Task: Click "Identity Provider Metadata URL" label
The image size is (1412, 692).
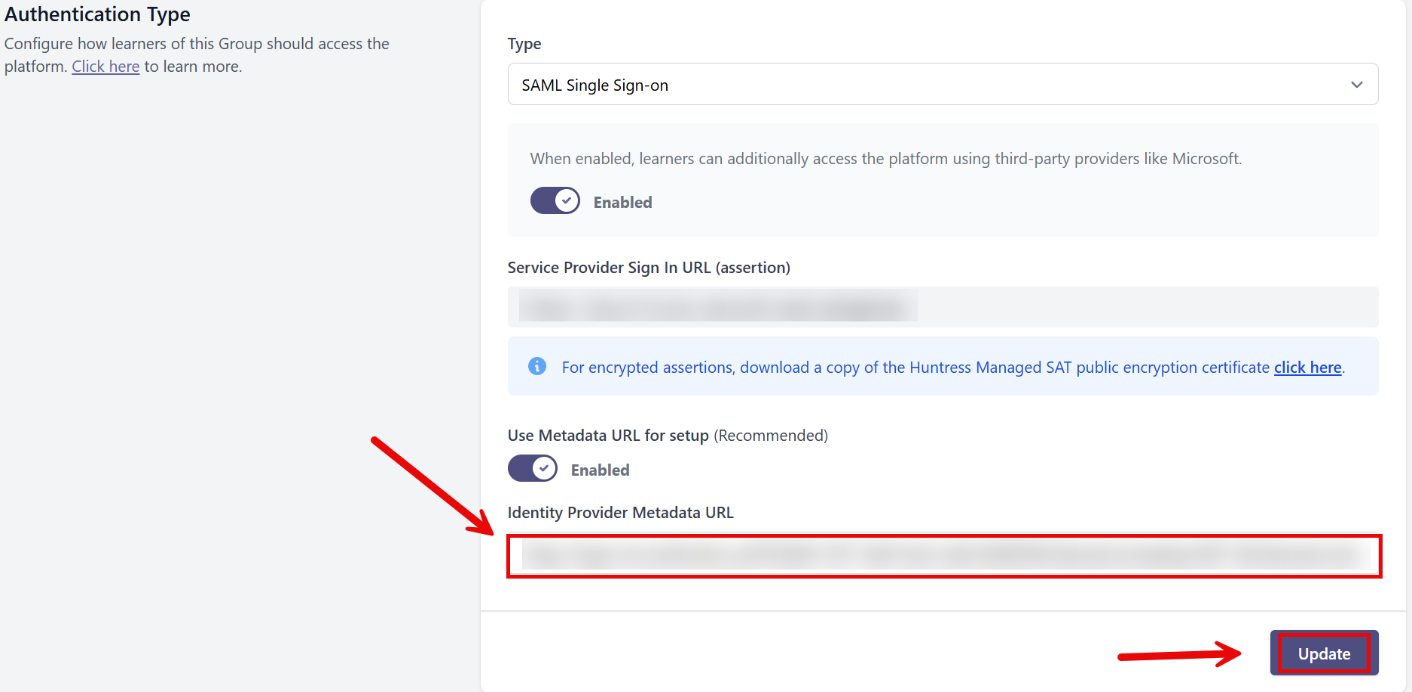Action: [620, 512]
